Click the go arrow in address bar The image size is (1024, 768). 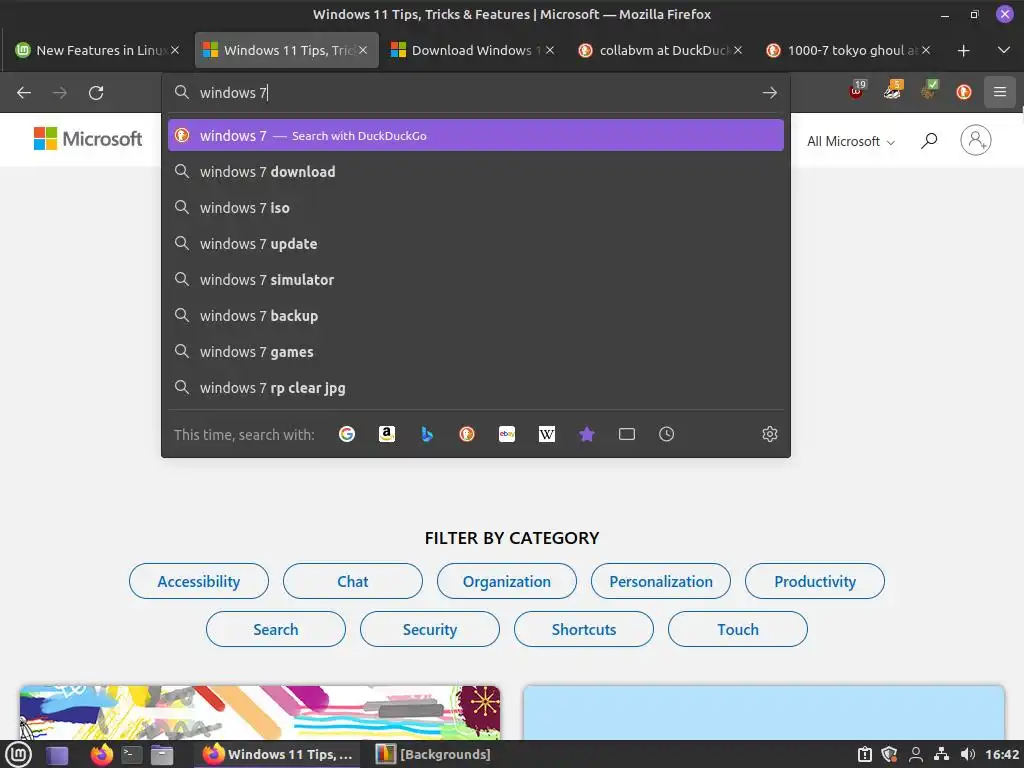[769, 93]
